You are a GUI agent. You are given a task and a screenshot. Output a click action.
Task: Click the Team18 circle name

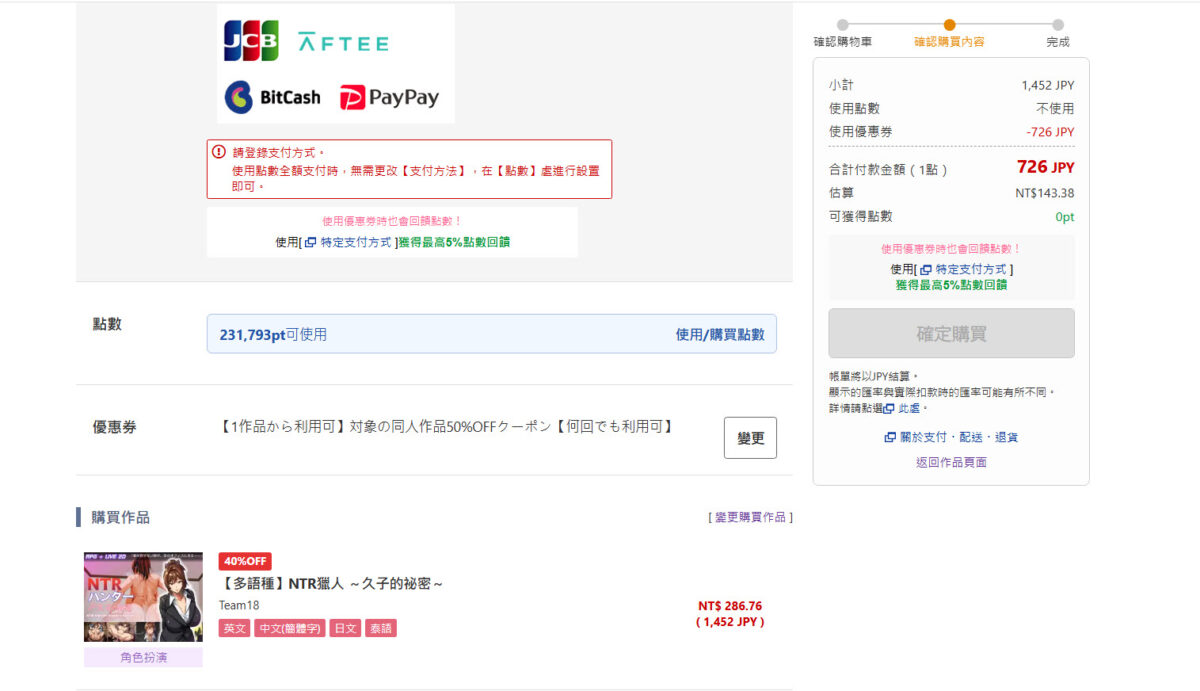point(239,605)
